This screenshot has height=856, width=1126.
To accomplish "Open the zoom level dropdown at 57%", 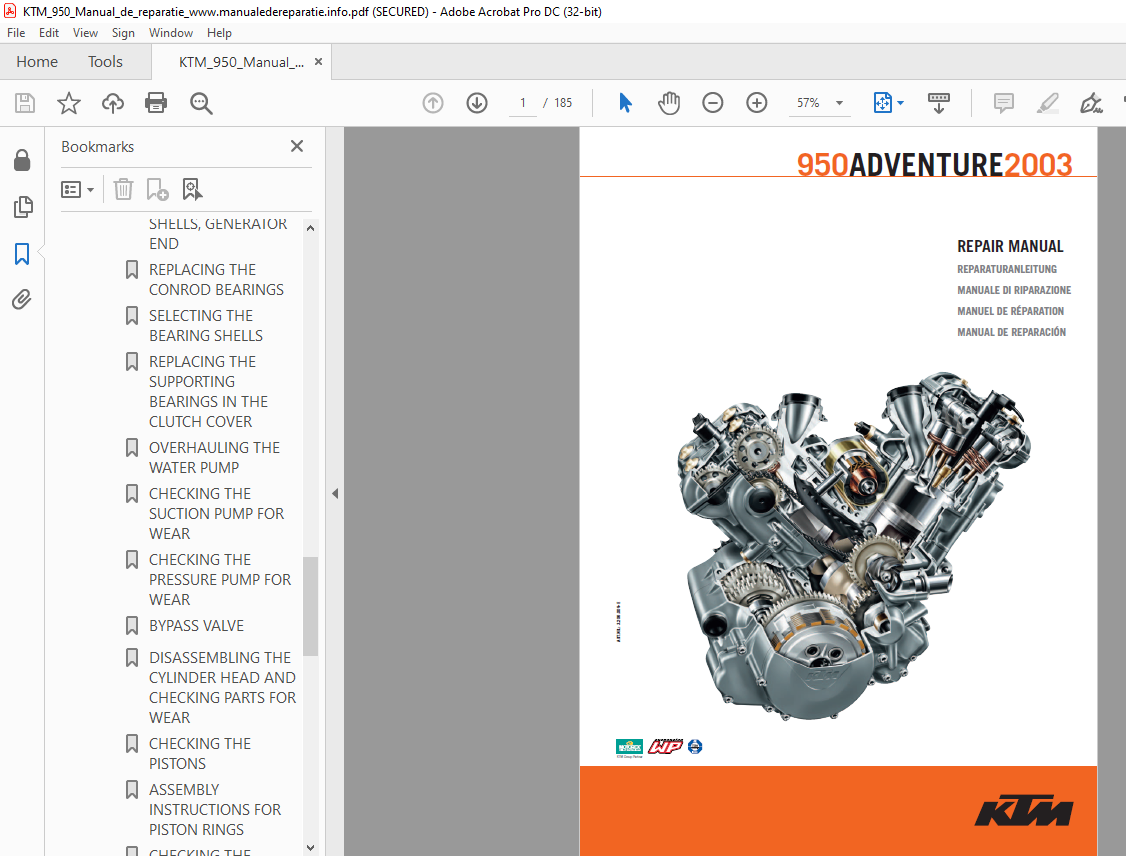I will click(x=839, y=103).
